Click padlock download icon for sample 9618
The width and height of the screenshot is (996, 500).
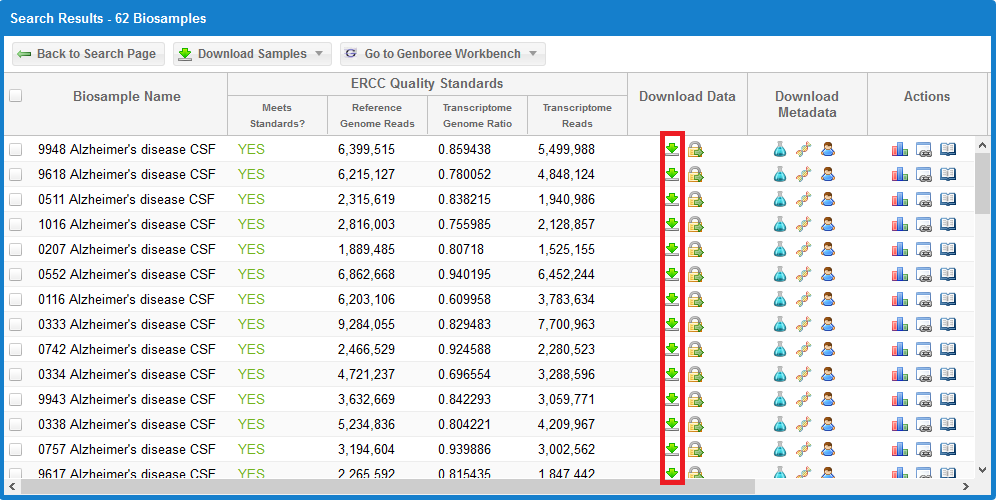point(695,174)
